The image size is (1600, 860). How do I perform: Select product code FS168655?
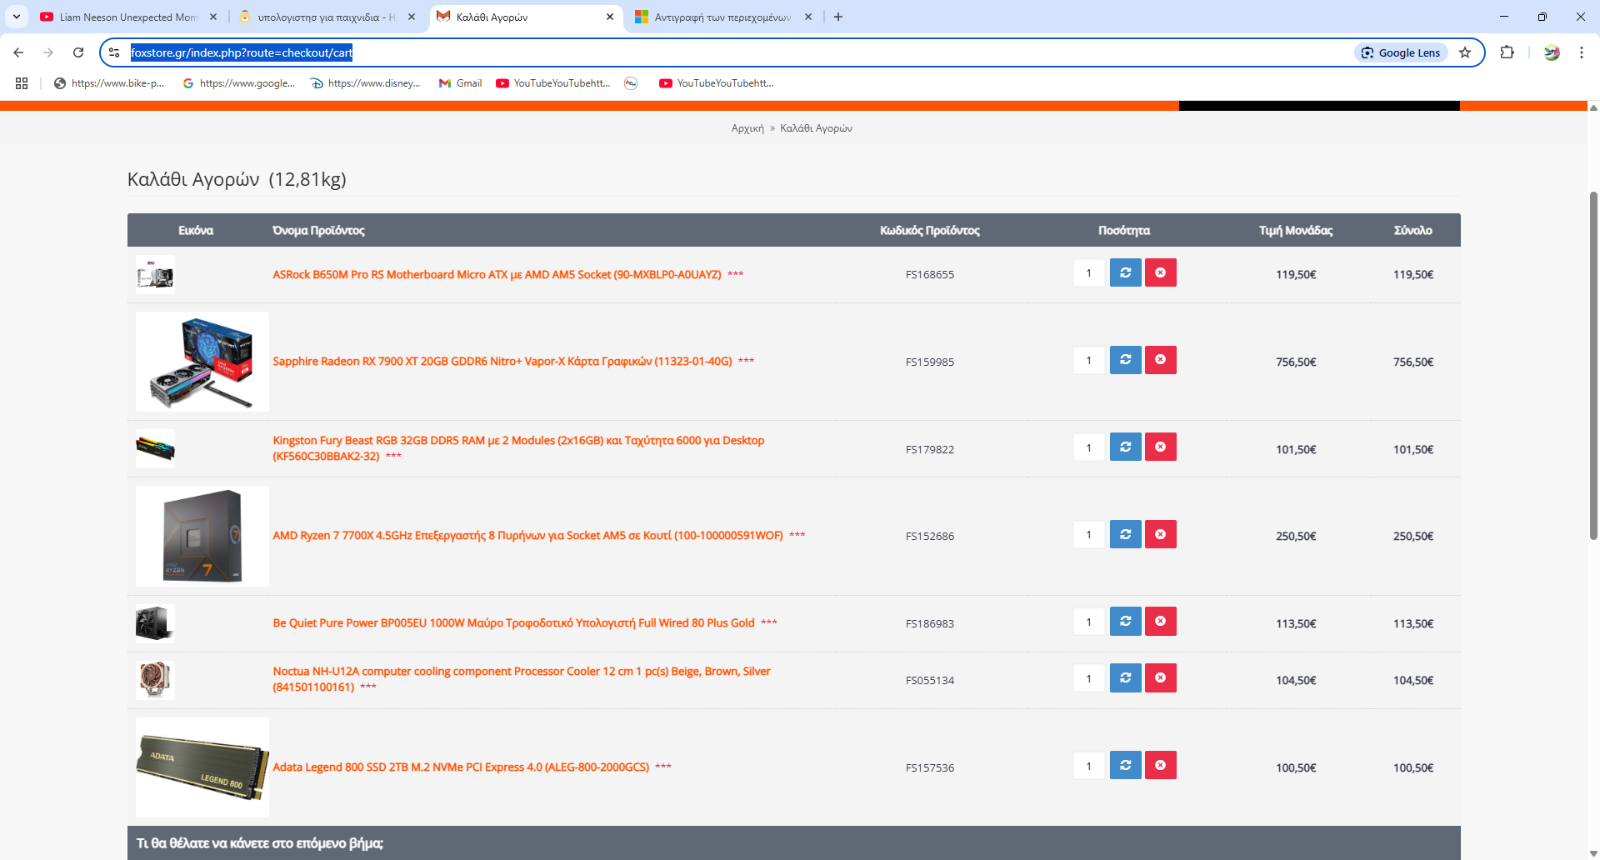(x=930, y=274)
